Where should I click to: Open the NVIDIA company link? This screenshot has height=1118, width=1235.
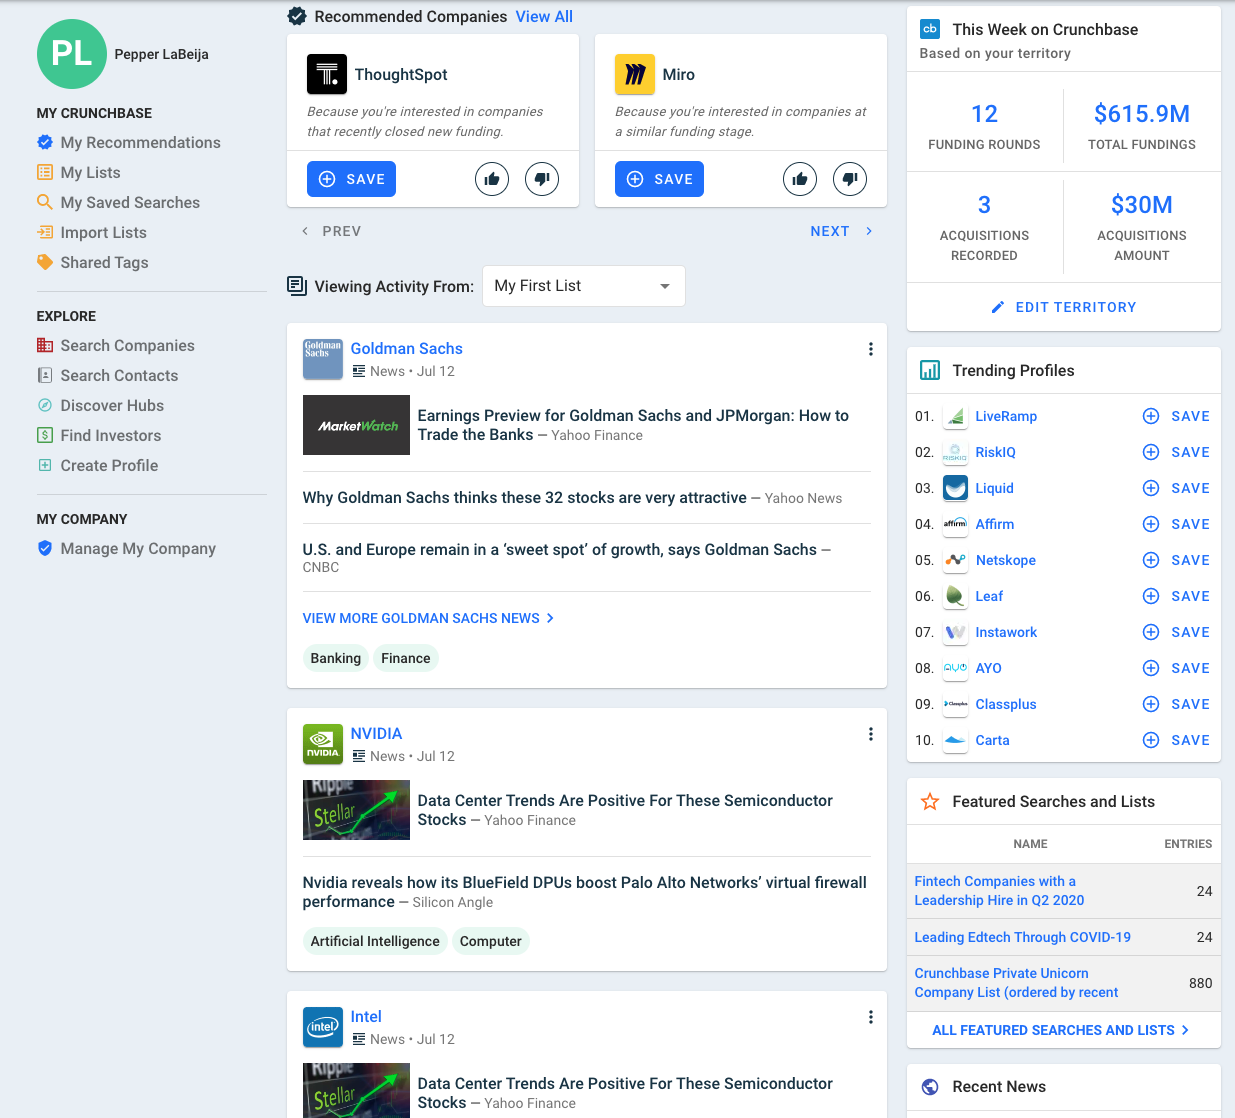click(x=376, y=733)
